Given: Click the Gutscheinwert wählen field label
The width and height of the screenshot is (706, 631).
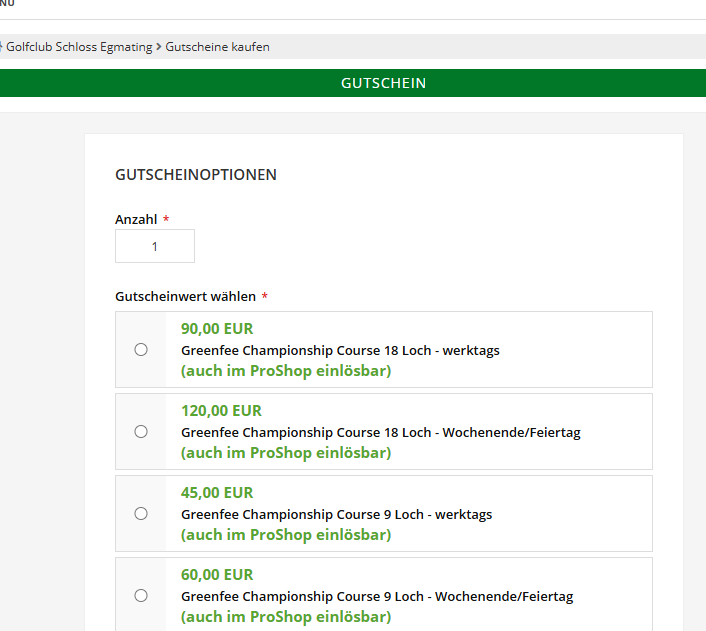Looking at the screenshot, I should [x=185, y=296].
